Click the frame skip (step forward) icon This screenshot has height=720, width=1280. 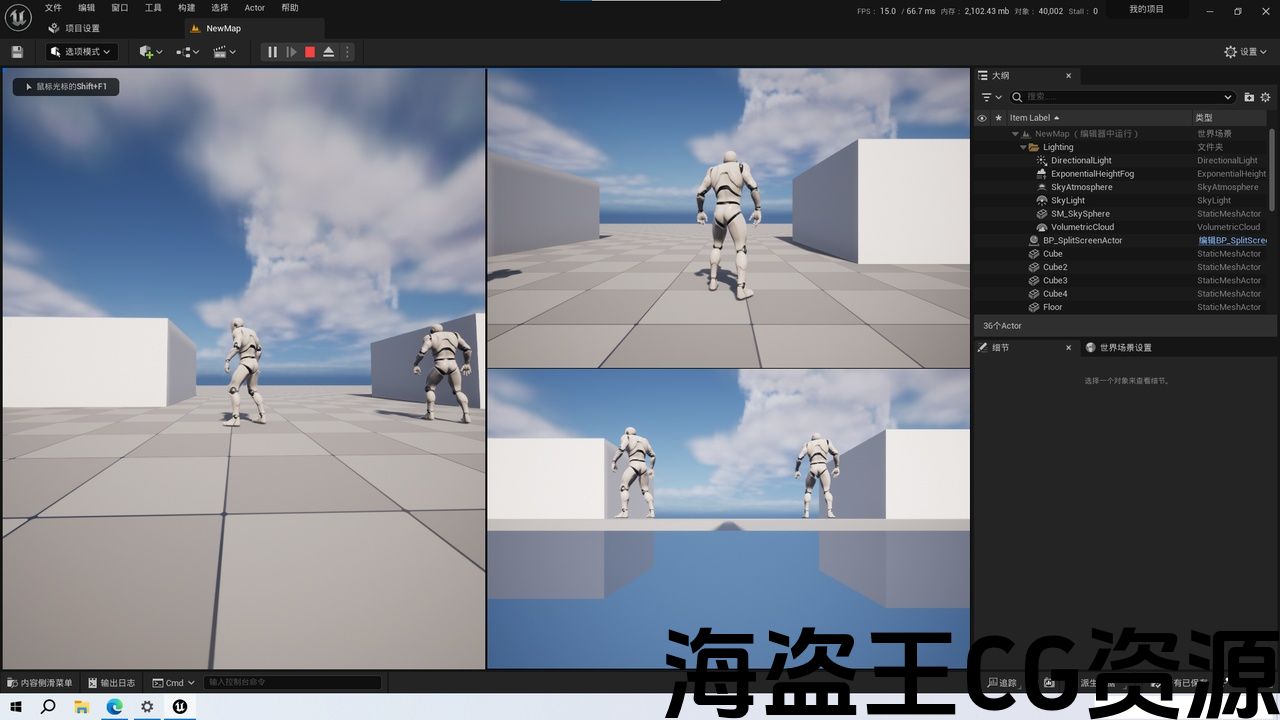pos(291,52)
